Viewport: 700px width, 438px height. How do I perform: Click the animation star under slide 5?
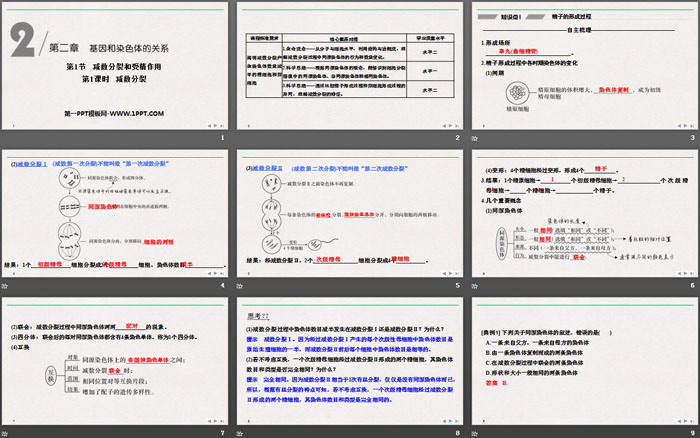240,286
